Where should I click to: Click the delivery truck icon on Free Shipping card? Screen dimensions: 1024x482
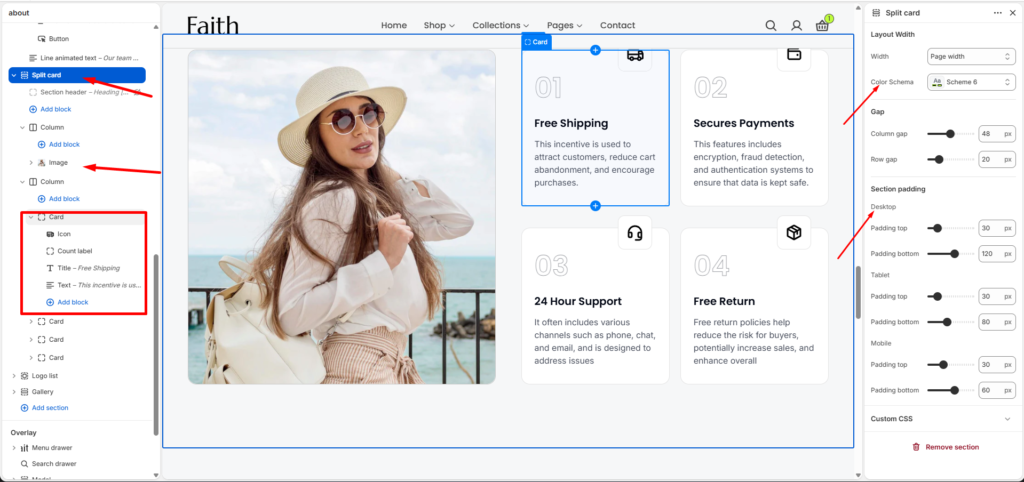635,56
